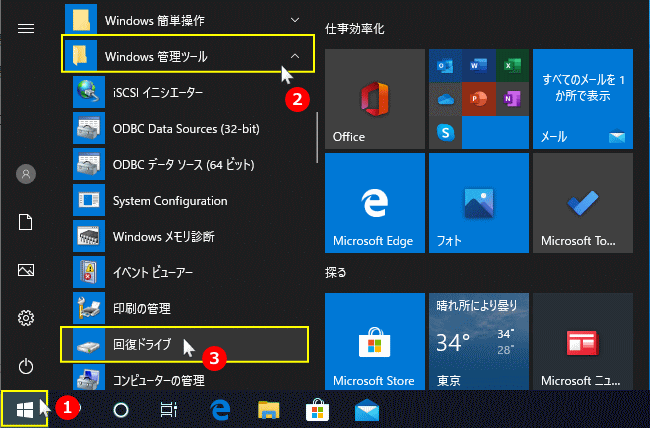Viewport: 650px width, 428px height.
Task: Open the Microsoft Edge tile
Action: tap(375, 203)
